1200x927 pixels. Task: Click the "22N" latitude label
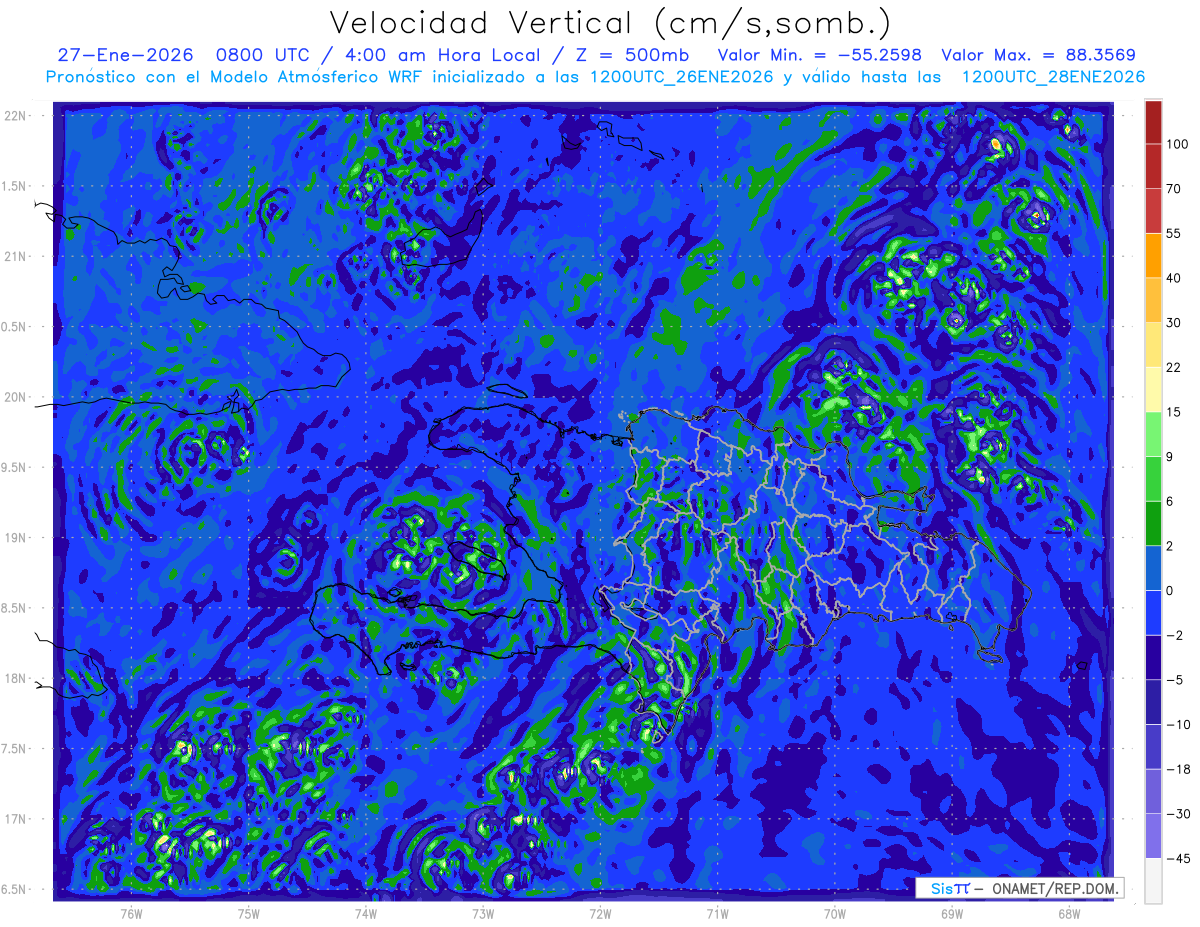16,116
